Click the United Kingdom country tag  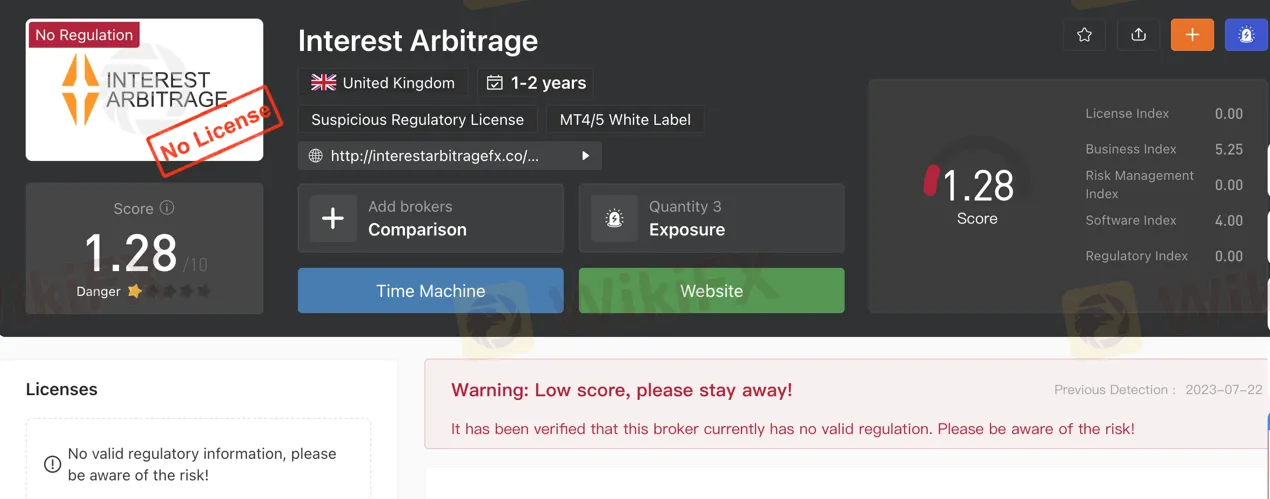383,83
